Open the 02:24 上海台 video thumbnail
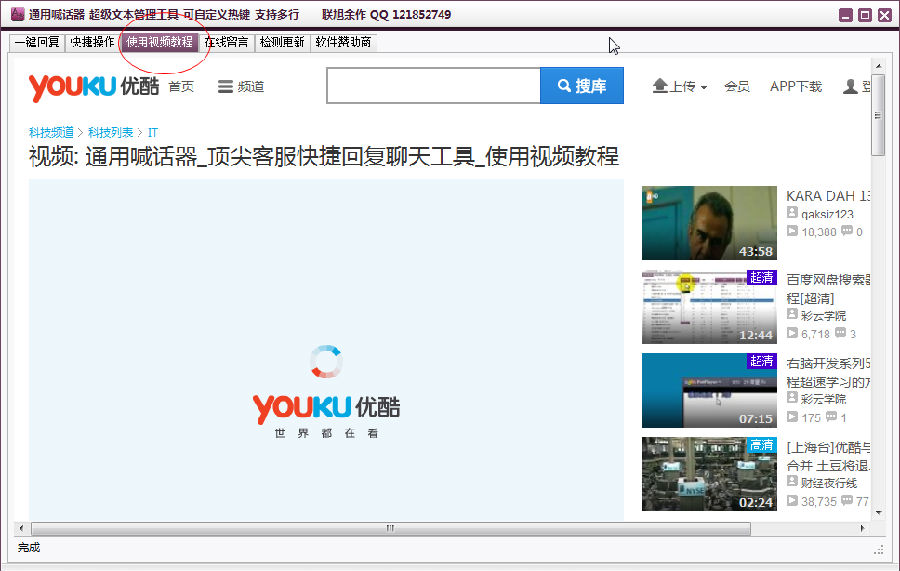This screenshot has width=900, height=571. (709, 474)
